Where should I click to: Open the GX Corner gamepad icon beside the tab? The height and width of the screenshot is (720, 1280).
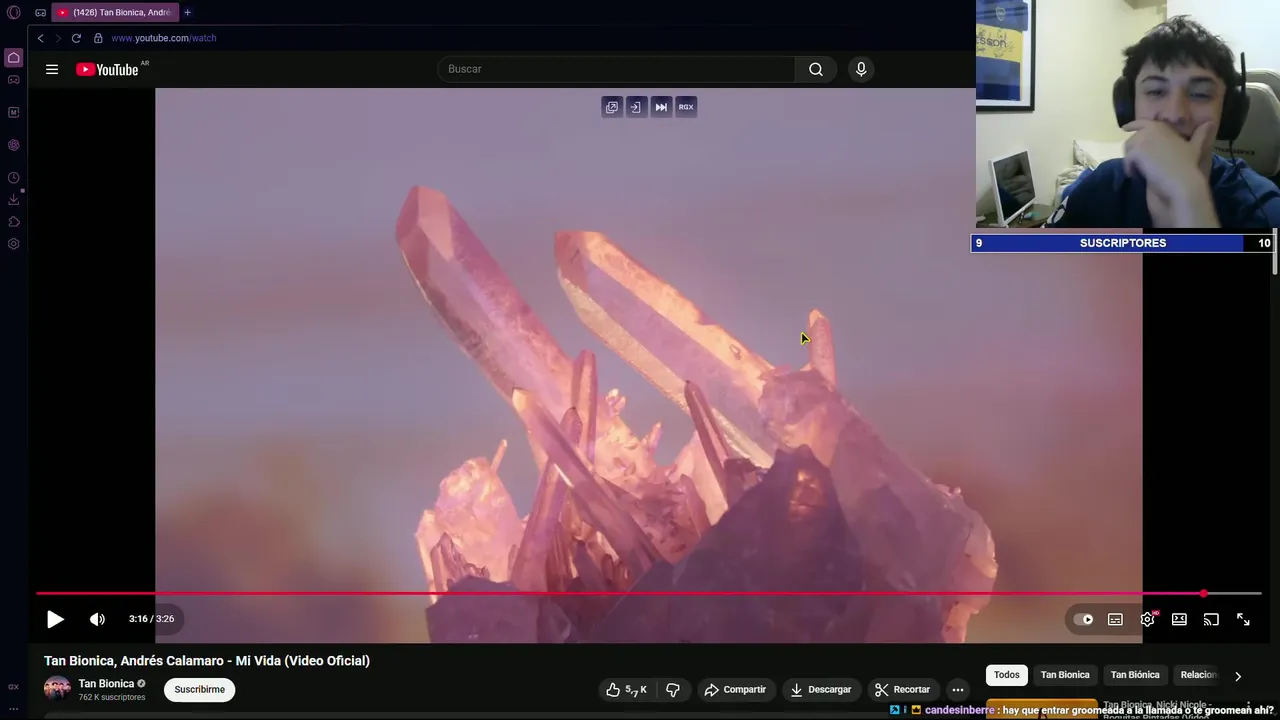point(40,13)
